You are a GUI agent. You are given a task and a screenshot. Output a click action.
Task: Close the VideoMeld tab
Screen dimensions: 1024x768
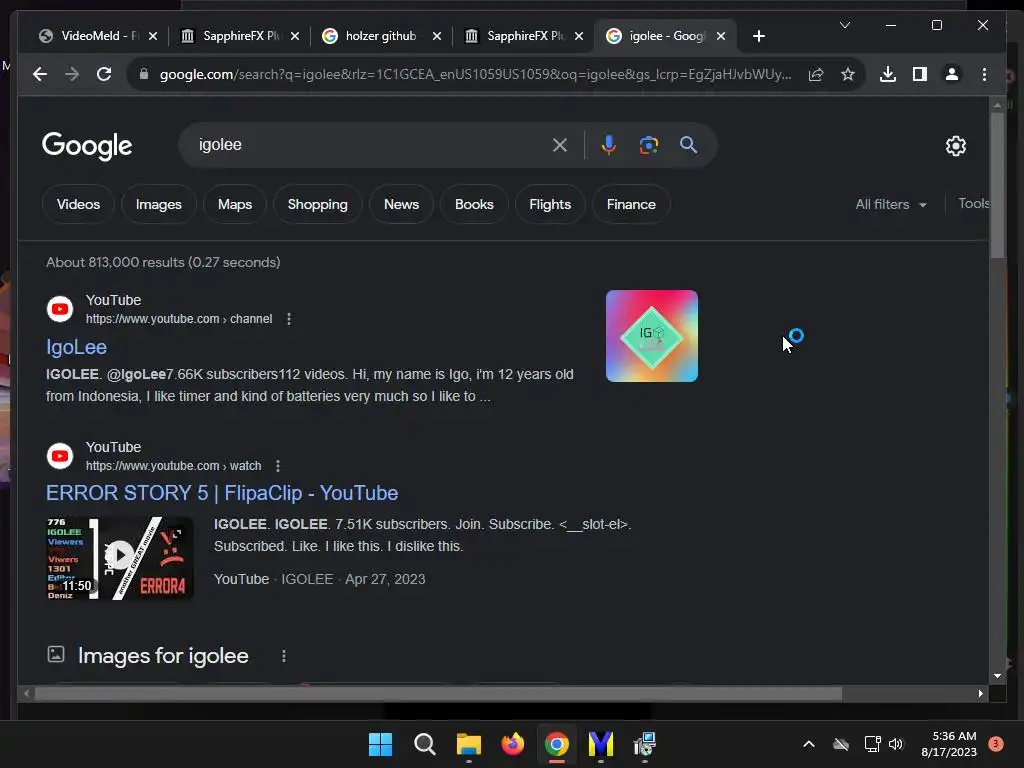pos(153,36)
